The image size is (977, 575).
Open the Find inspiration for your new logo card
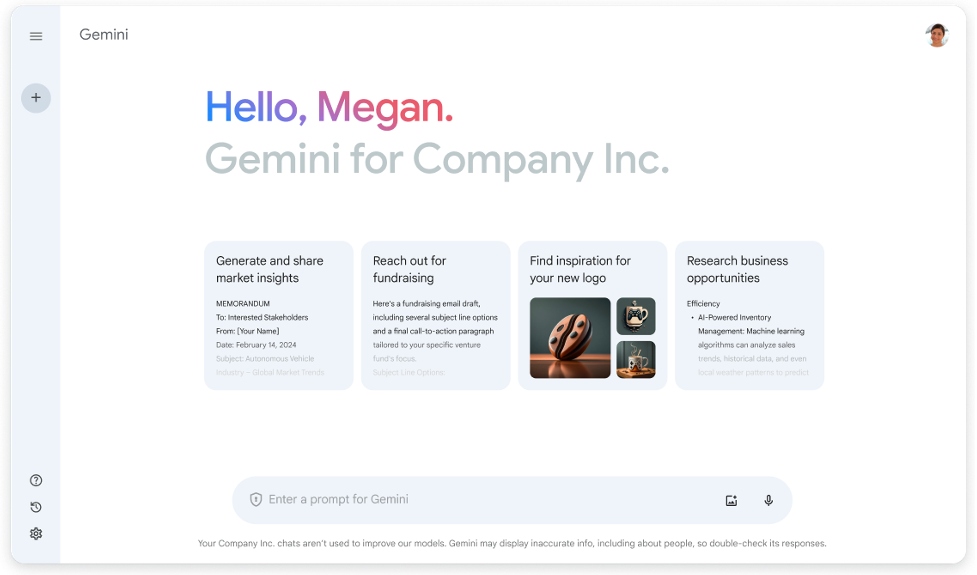(x=593, y=315)
